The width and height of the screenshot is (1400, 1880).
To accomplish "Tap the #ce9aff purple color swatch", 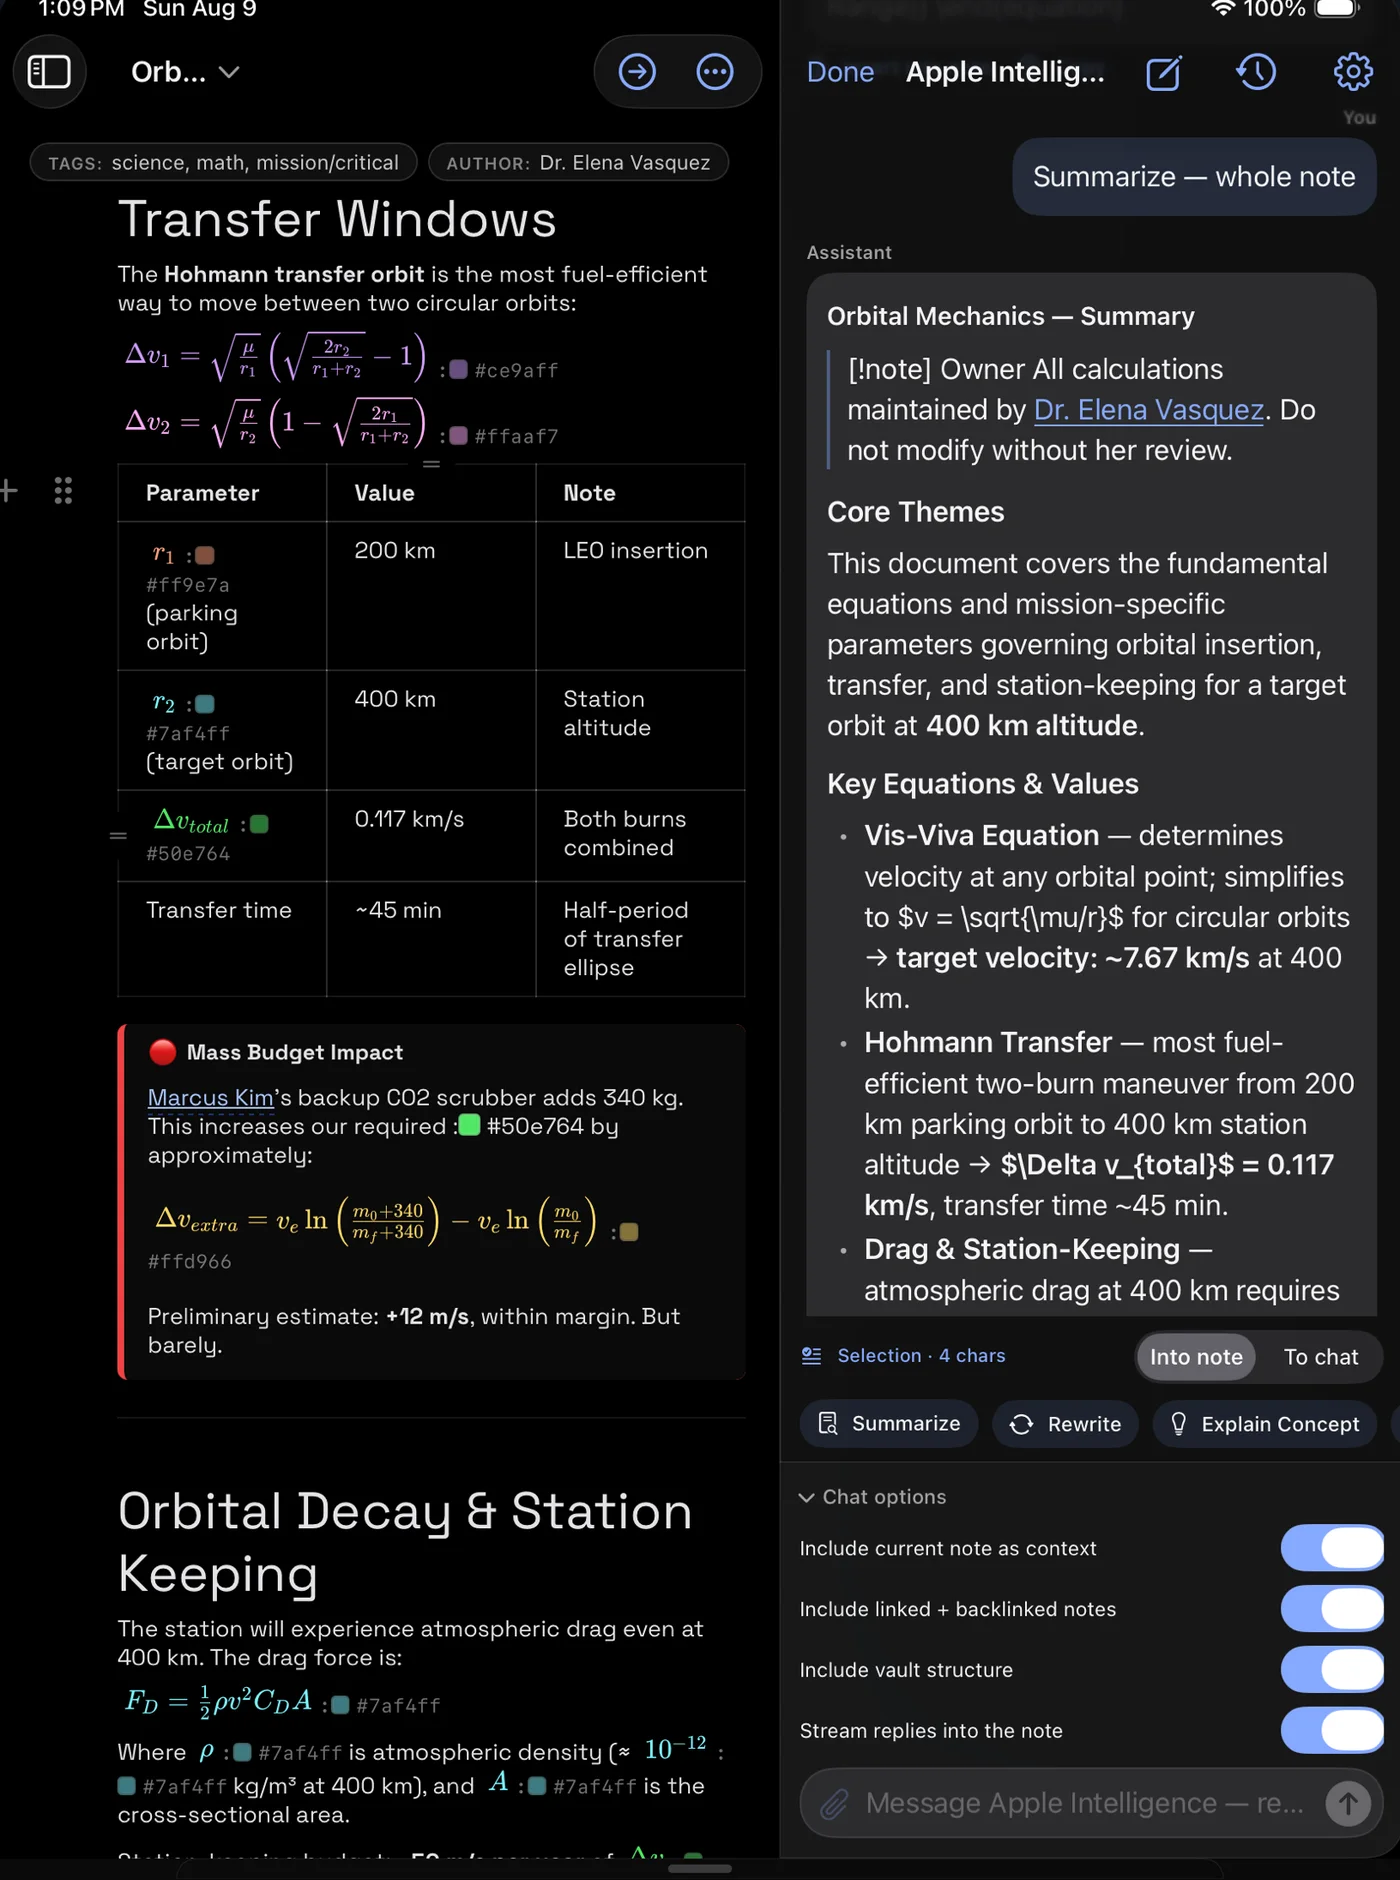I will tap(458, 370).
